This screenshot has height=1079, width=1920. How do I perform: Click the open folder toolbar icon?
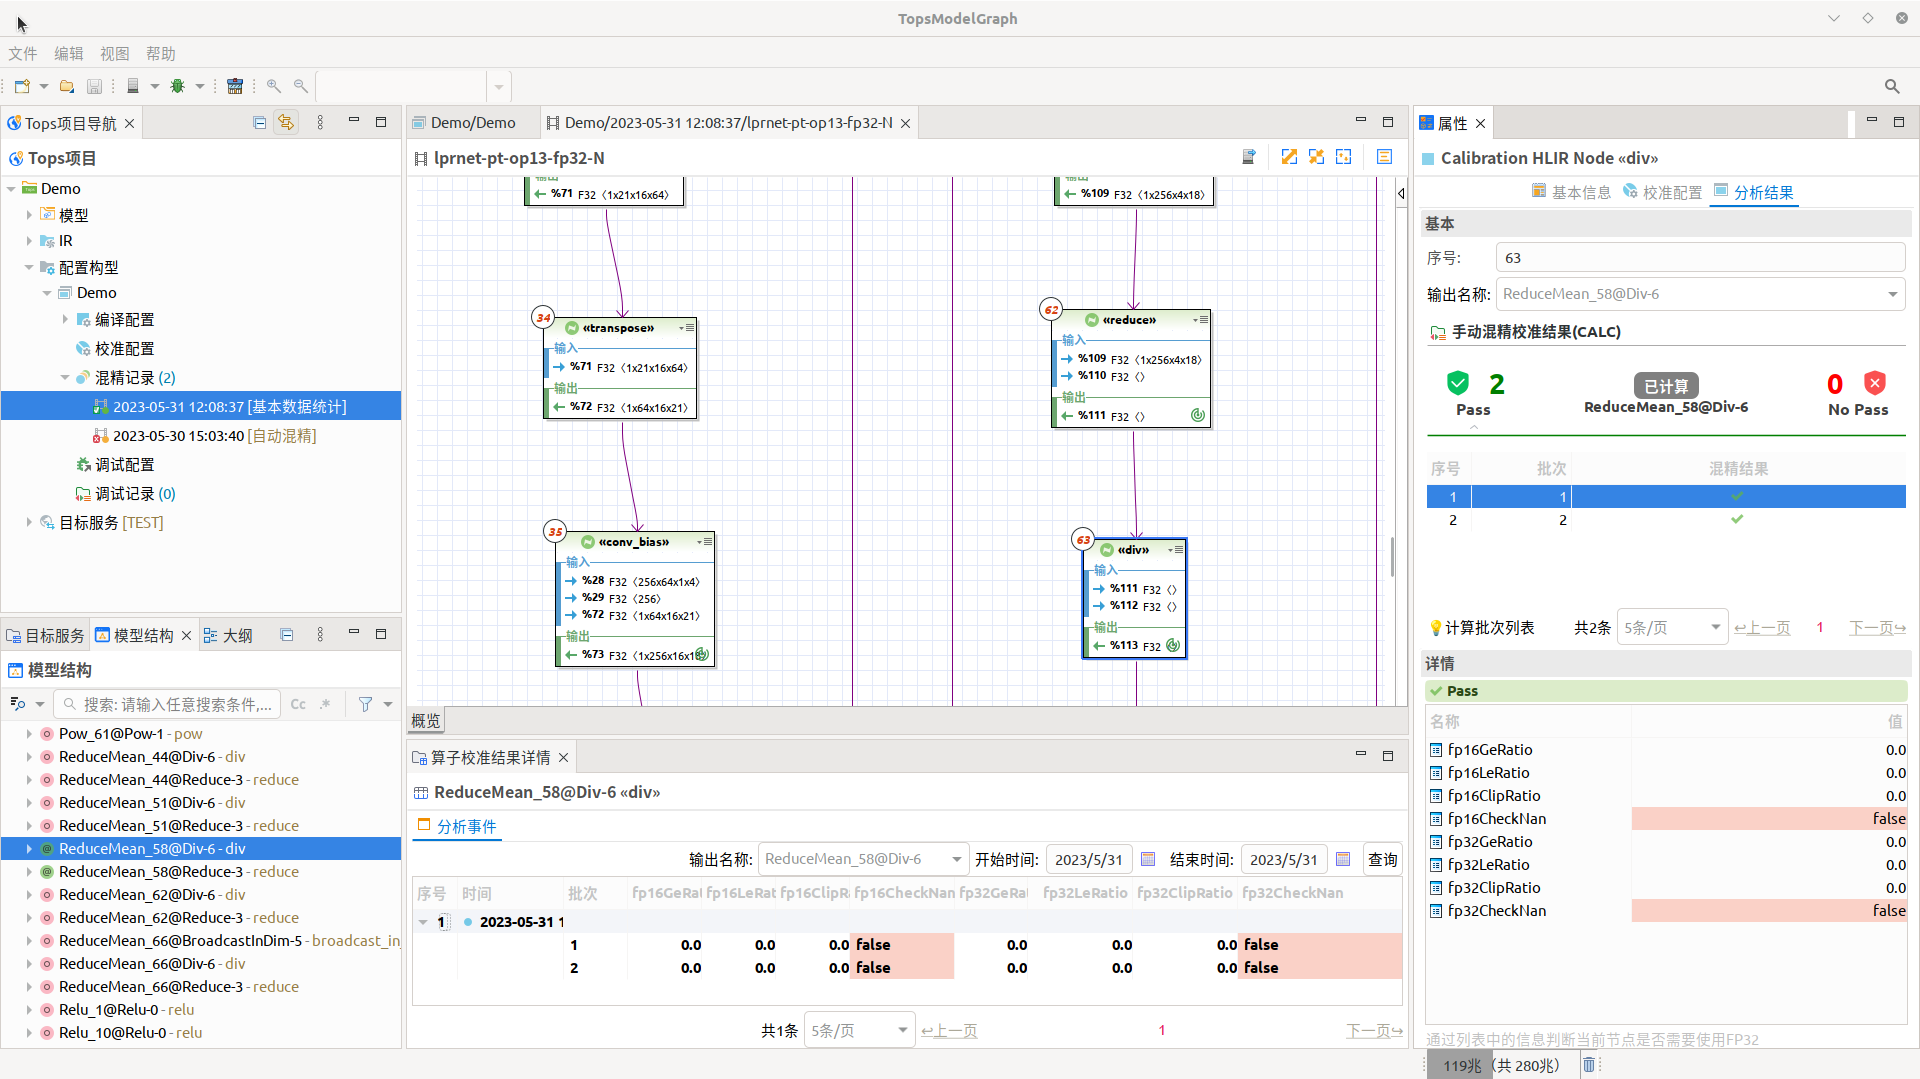67,86
